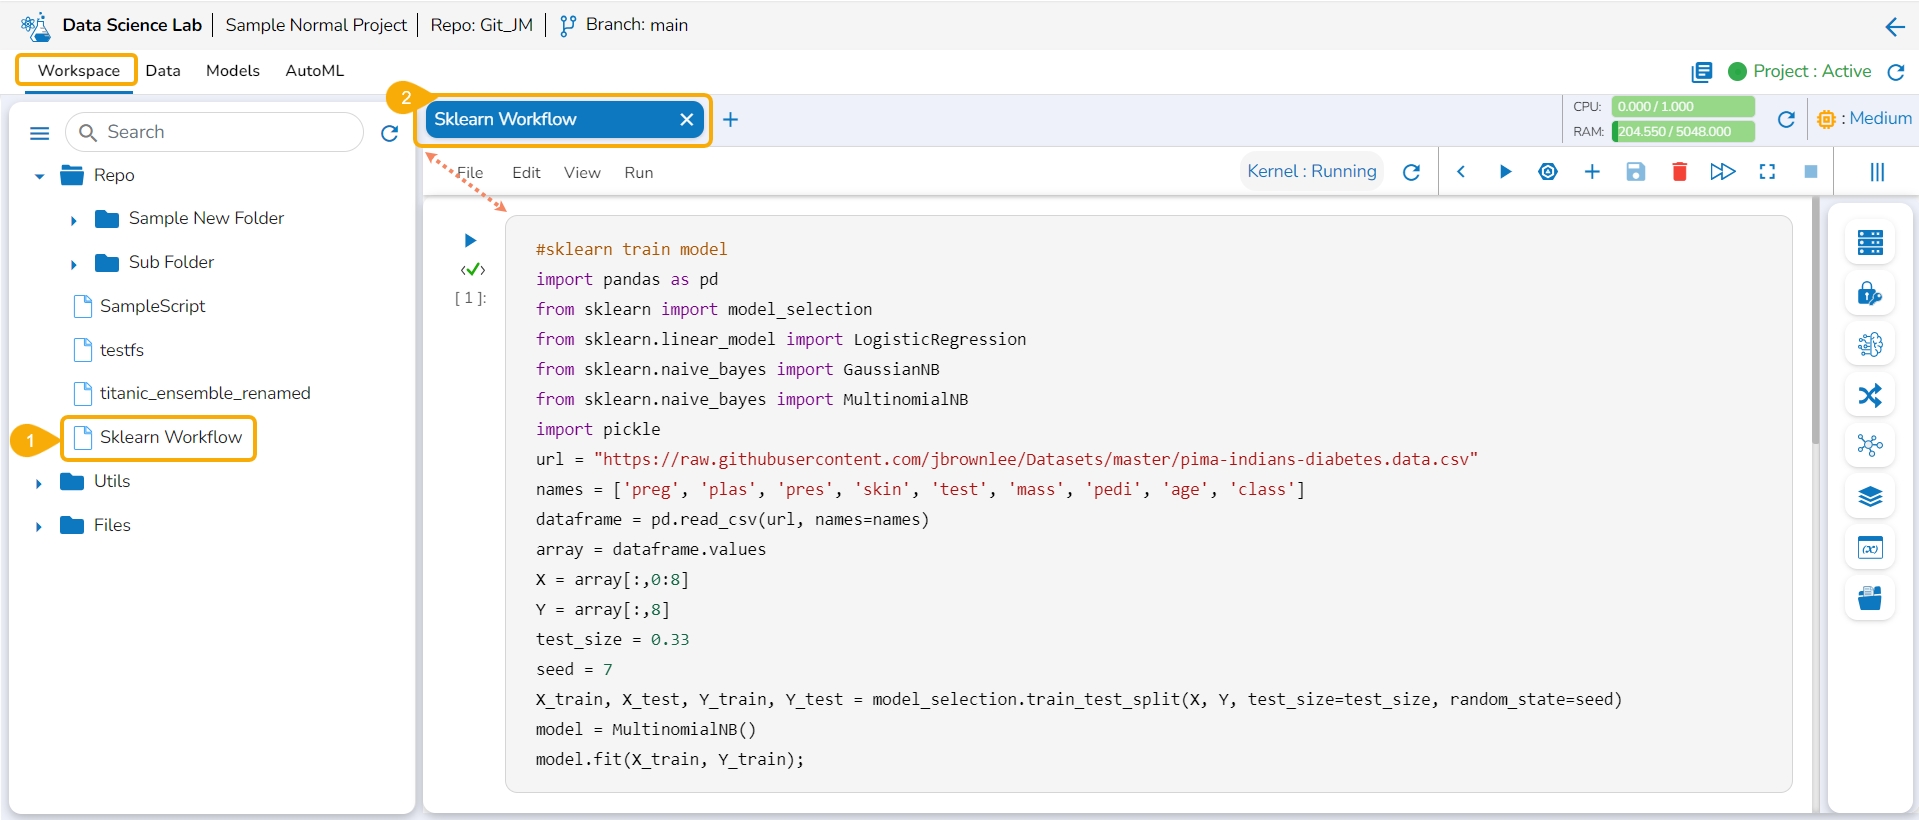
Task: Open the Data tab
Action: [163, 71]
